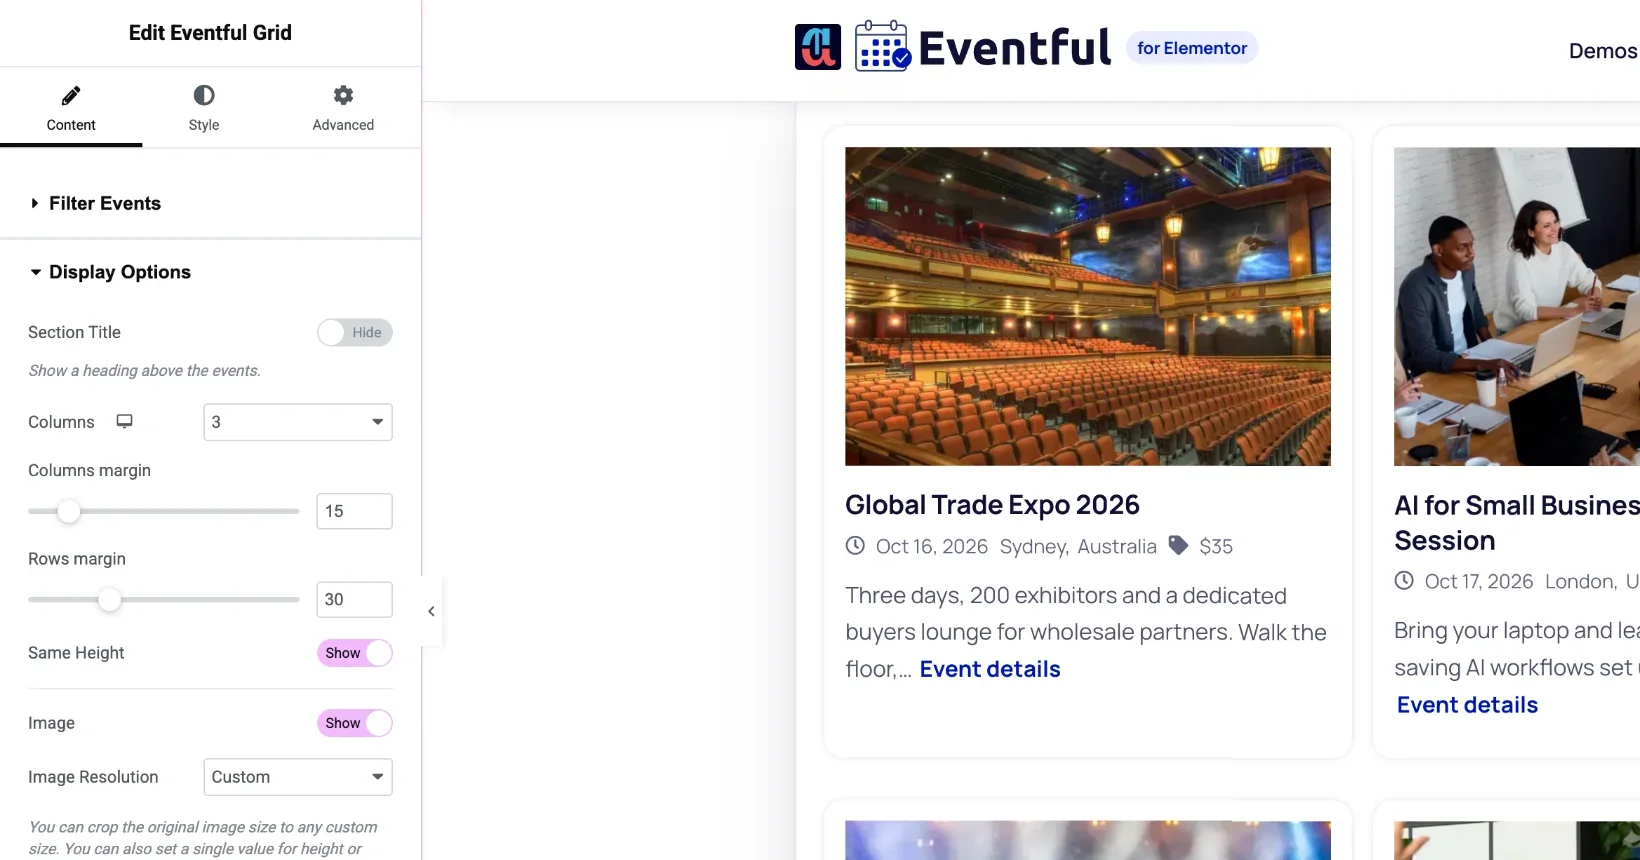Click the 'Show a heading above the events.' hint

(x=144, y=371)
